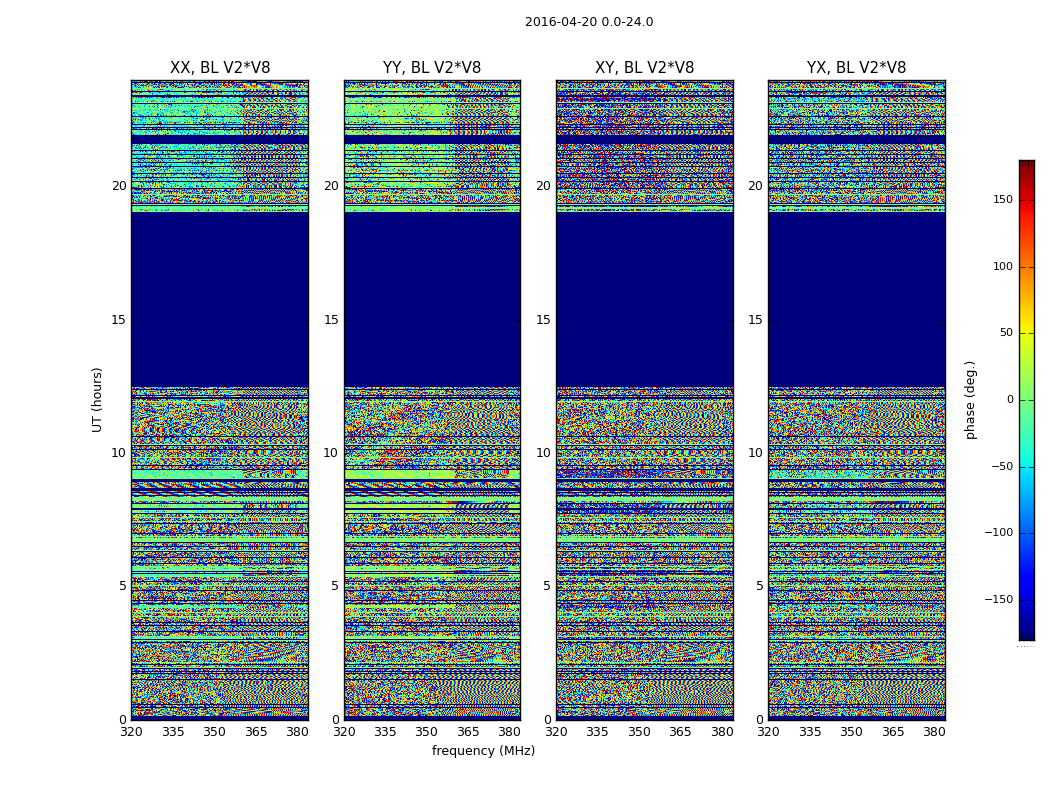The image size is (1050, 800).
Task: Click the 50 tick on the colorbar
Action: 1006,333
